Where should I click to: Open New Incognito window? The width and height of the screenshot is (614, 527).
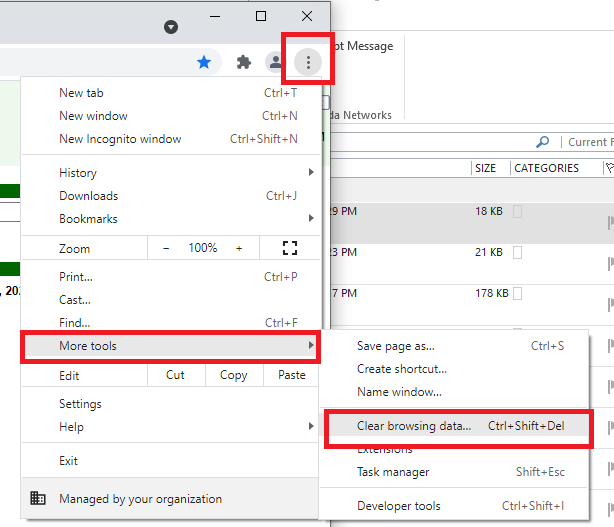120,139
